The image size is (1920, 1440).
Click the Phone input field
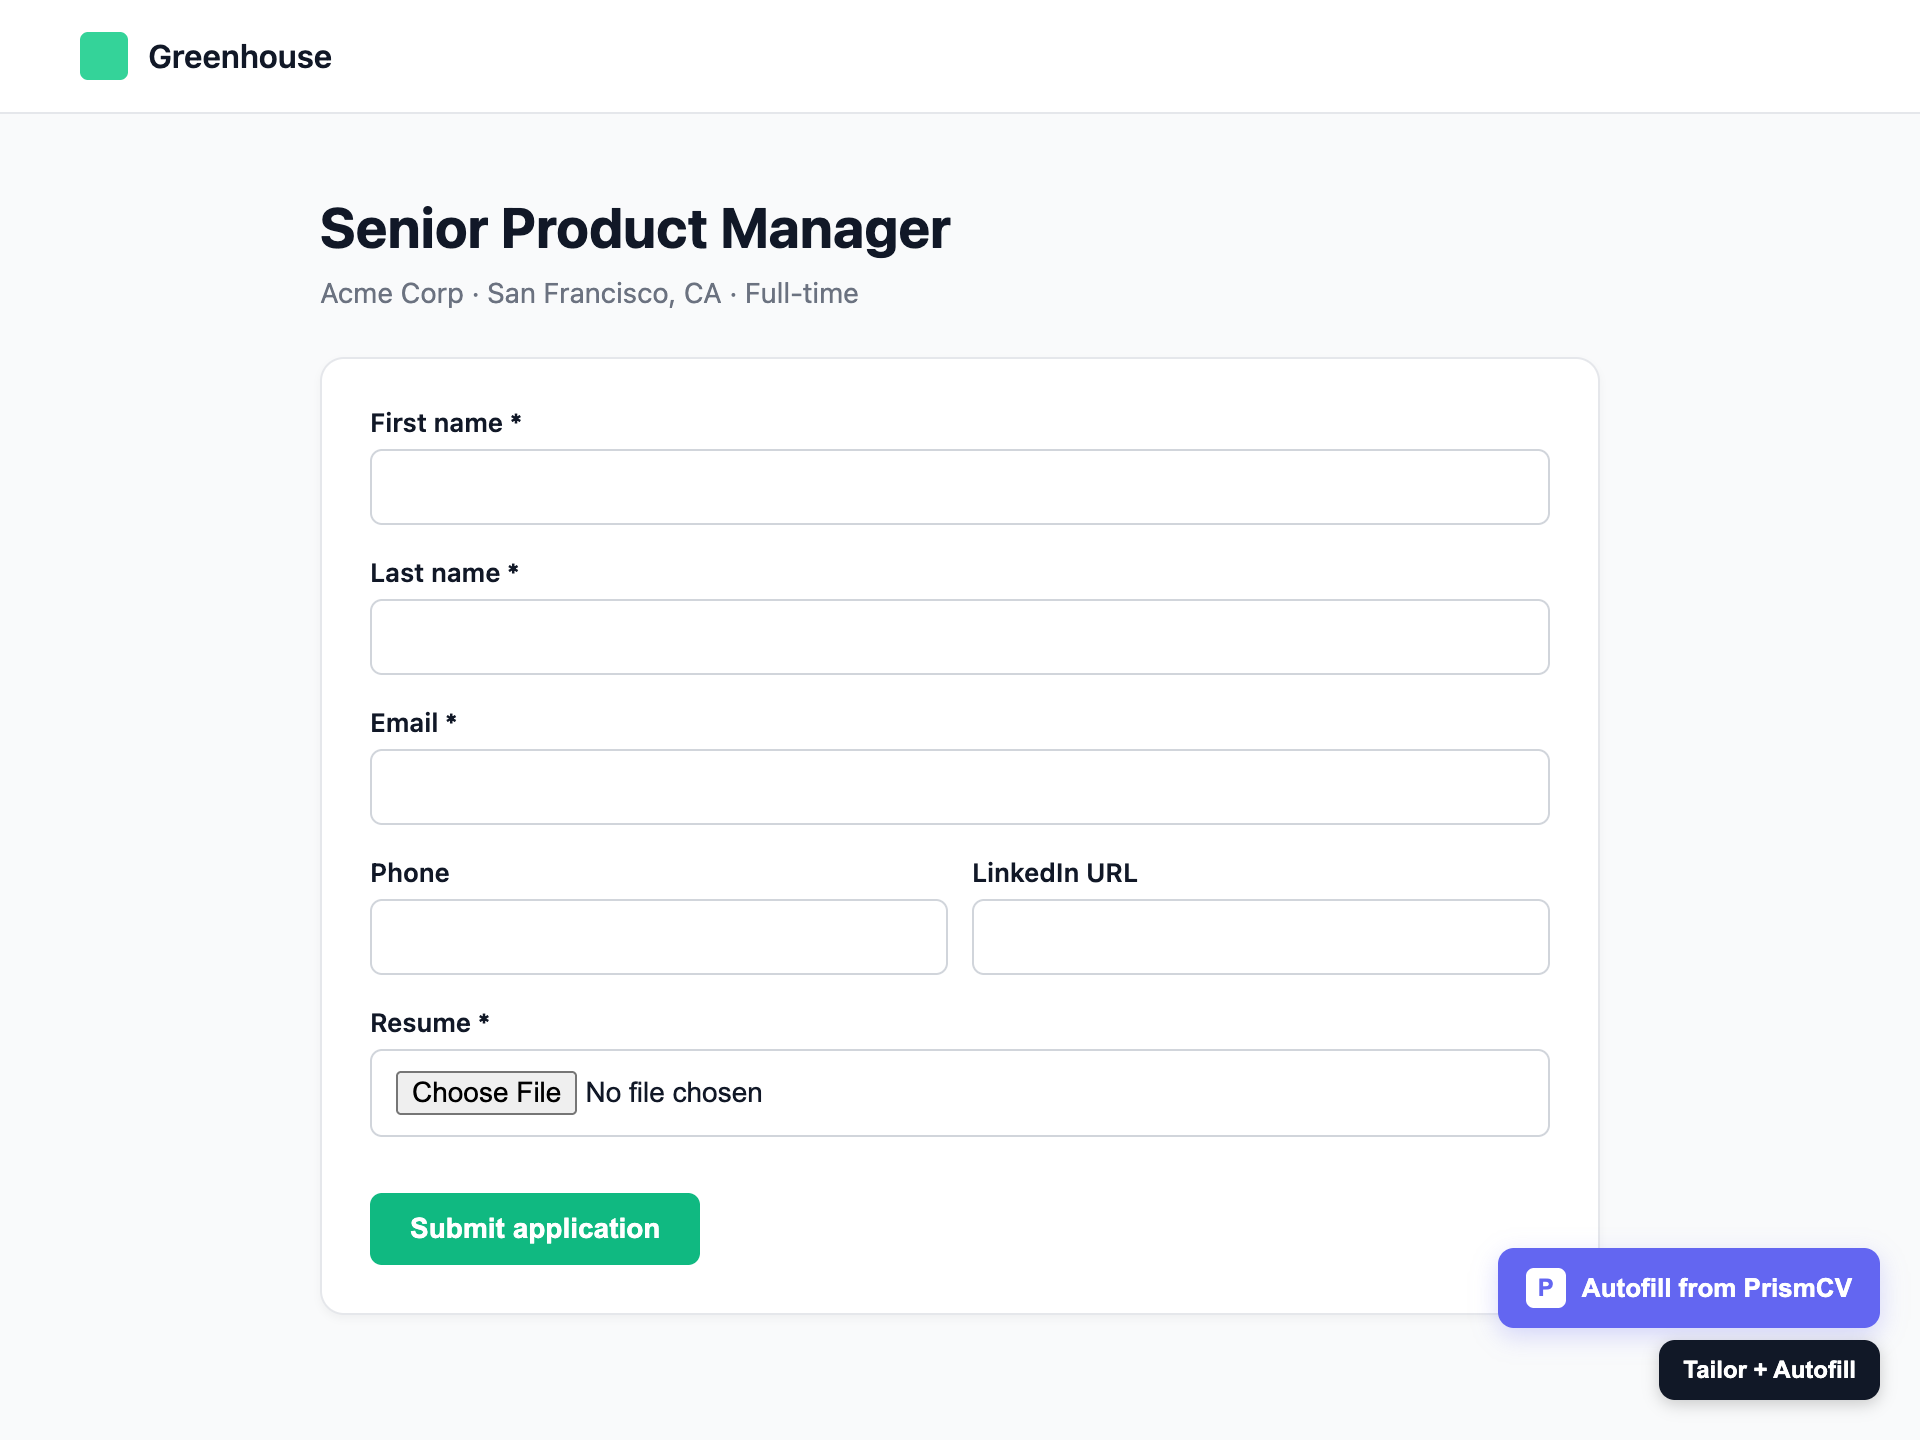pos(658,937)
